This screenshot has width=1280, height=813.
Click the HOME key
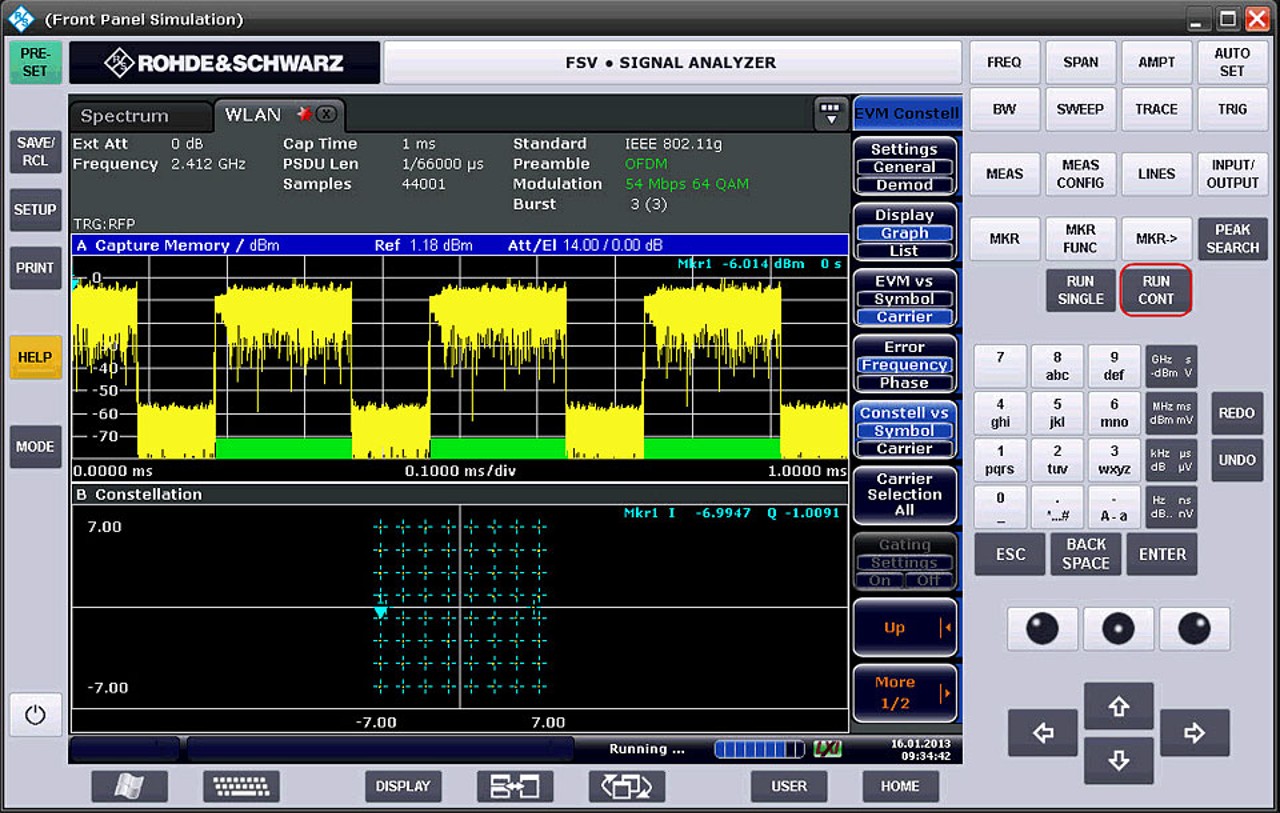[x=900, y=786]
